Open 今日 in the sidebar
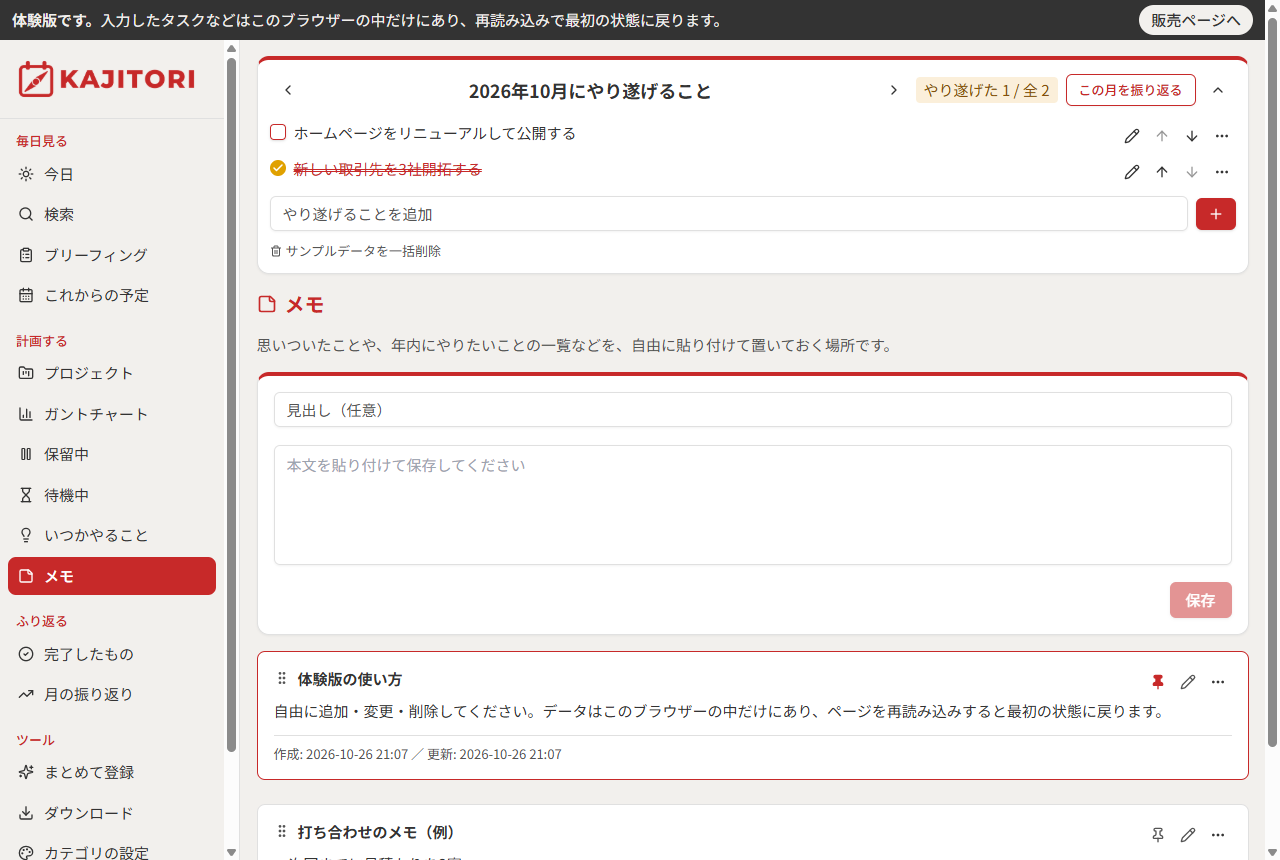The width and height of the screenshot is (1280, 860). [112, 174]
